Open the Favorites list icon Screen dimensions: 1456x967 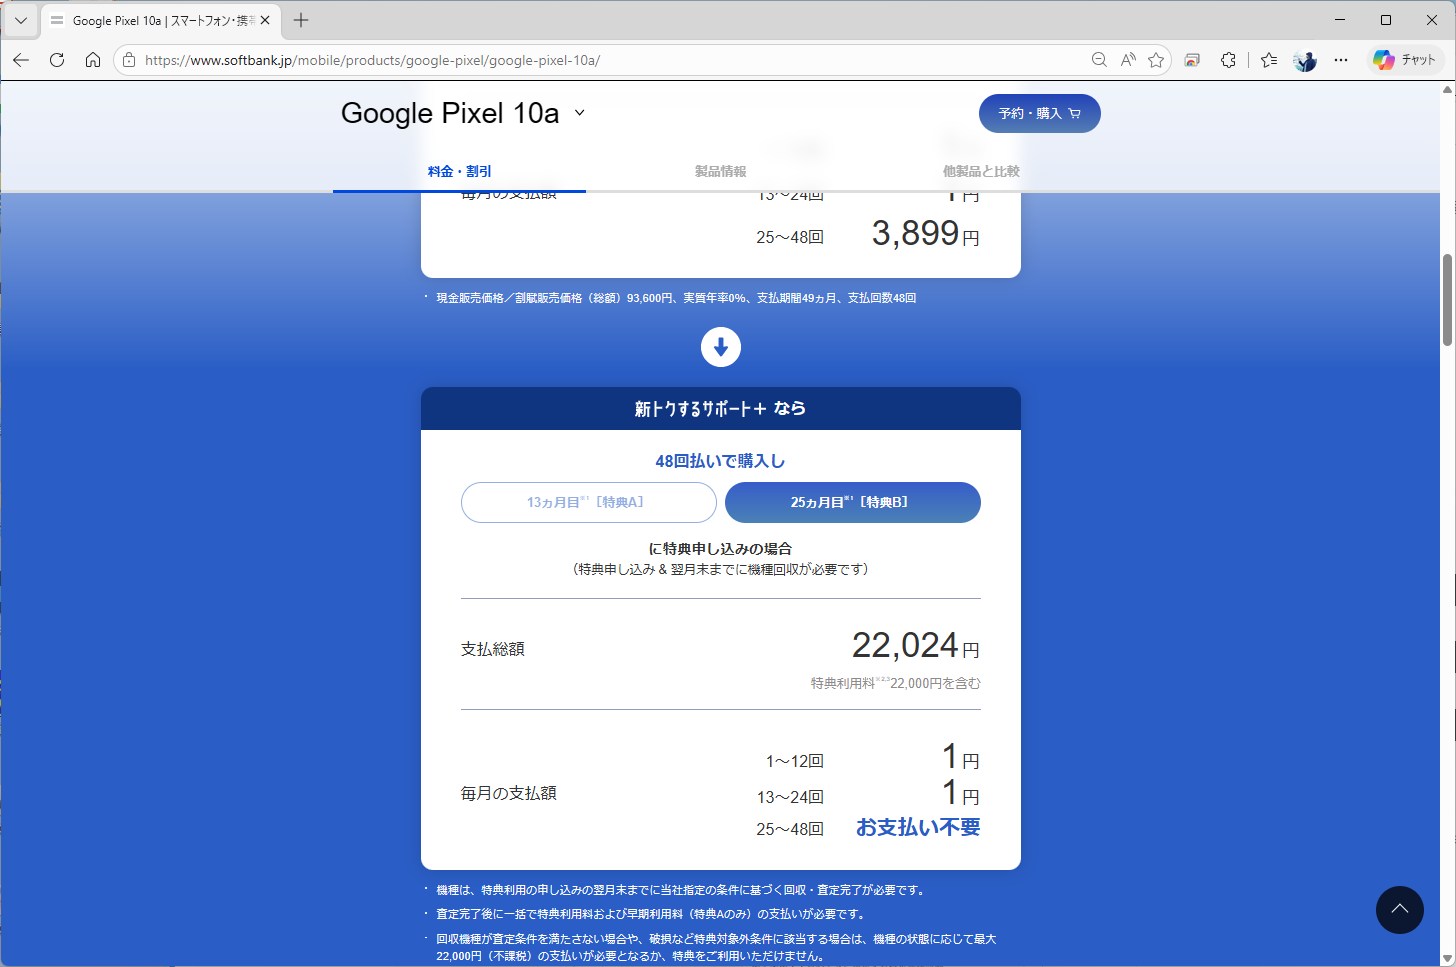tap(1268, 60)
